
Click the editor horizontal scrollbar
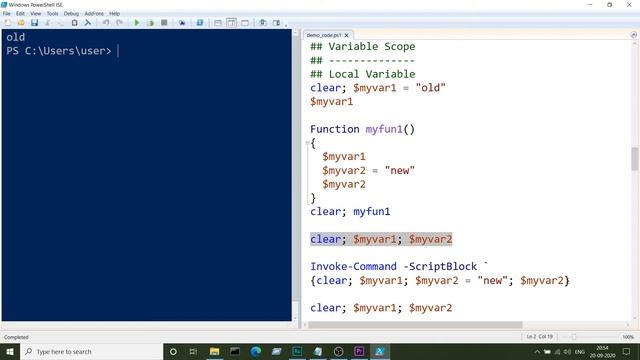[x=415, y=325]
